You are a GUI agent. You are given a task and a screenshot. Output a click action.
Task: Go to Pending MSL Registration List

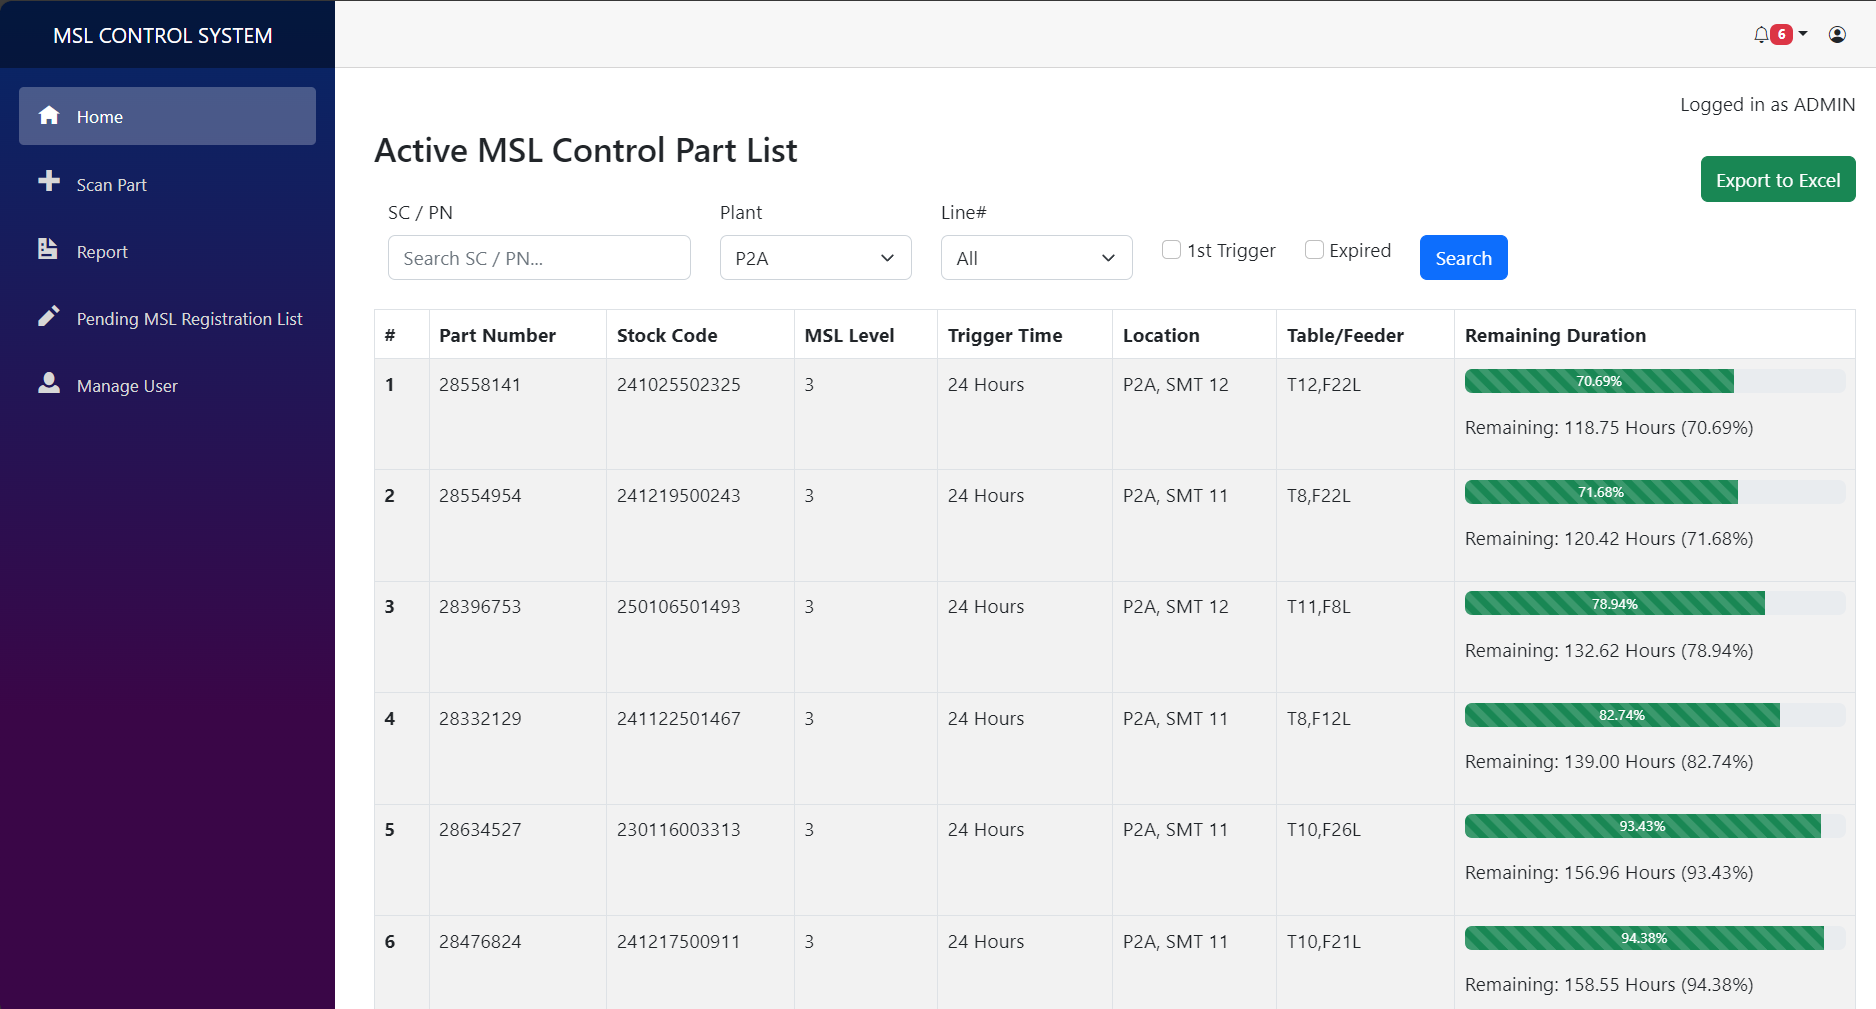tap(189, 319)
